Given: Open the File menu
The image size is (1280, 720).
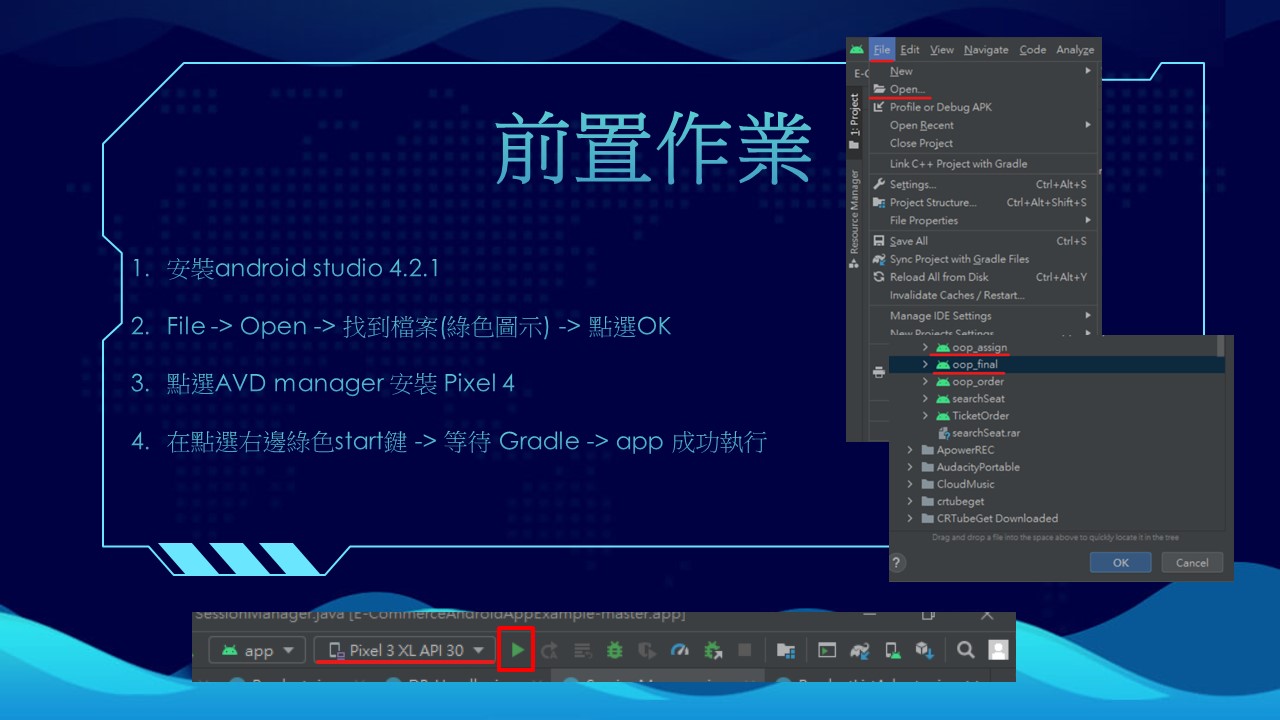Looking at the screenshot, I should coord(881,50).
